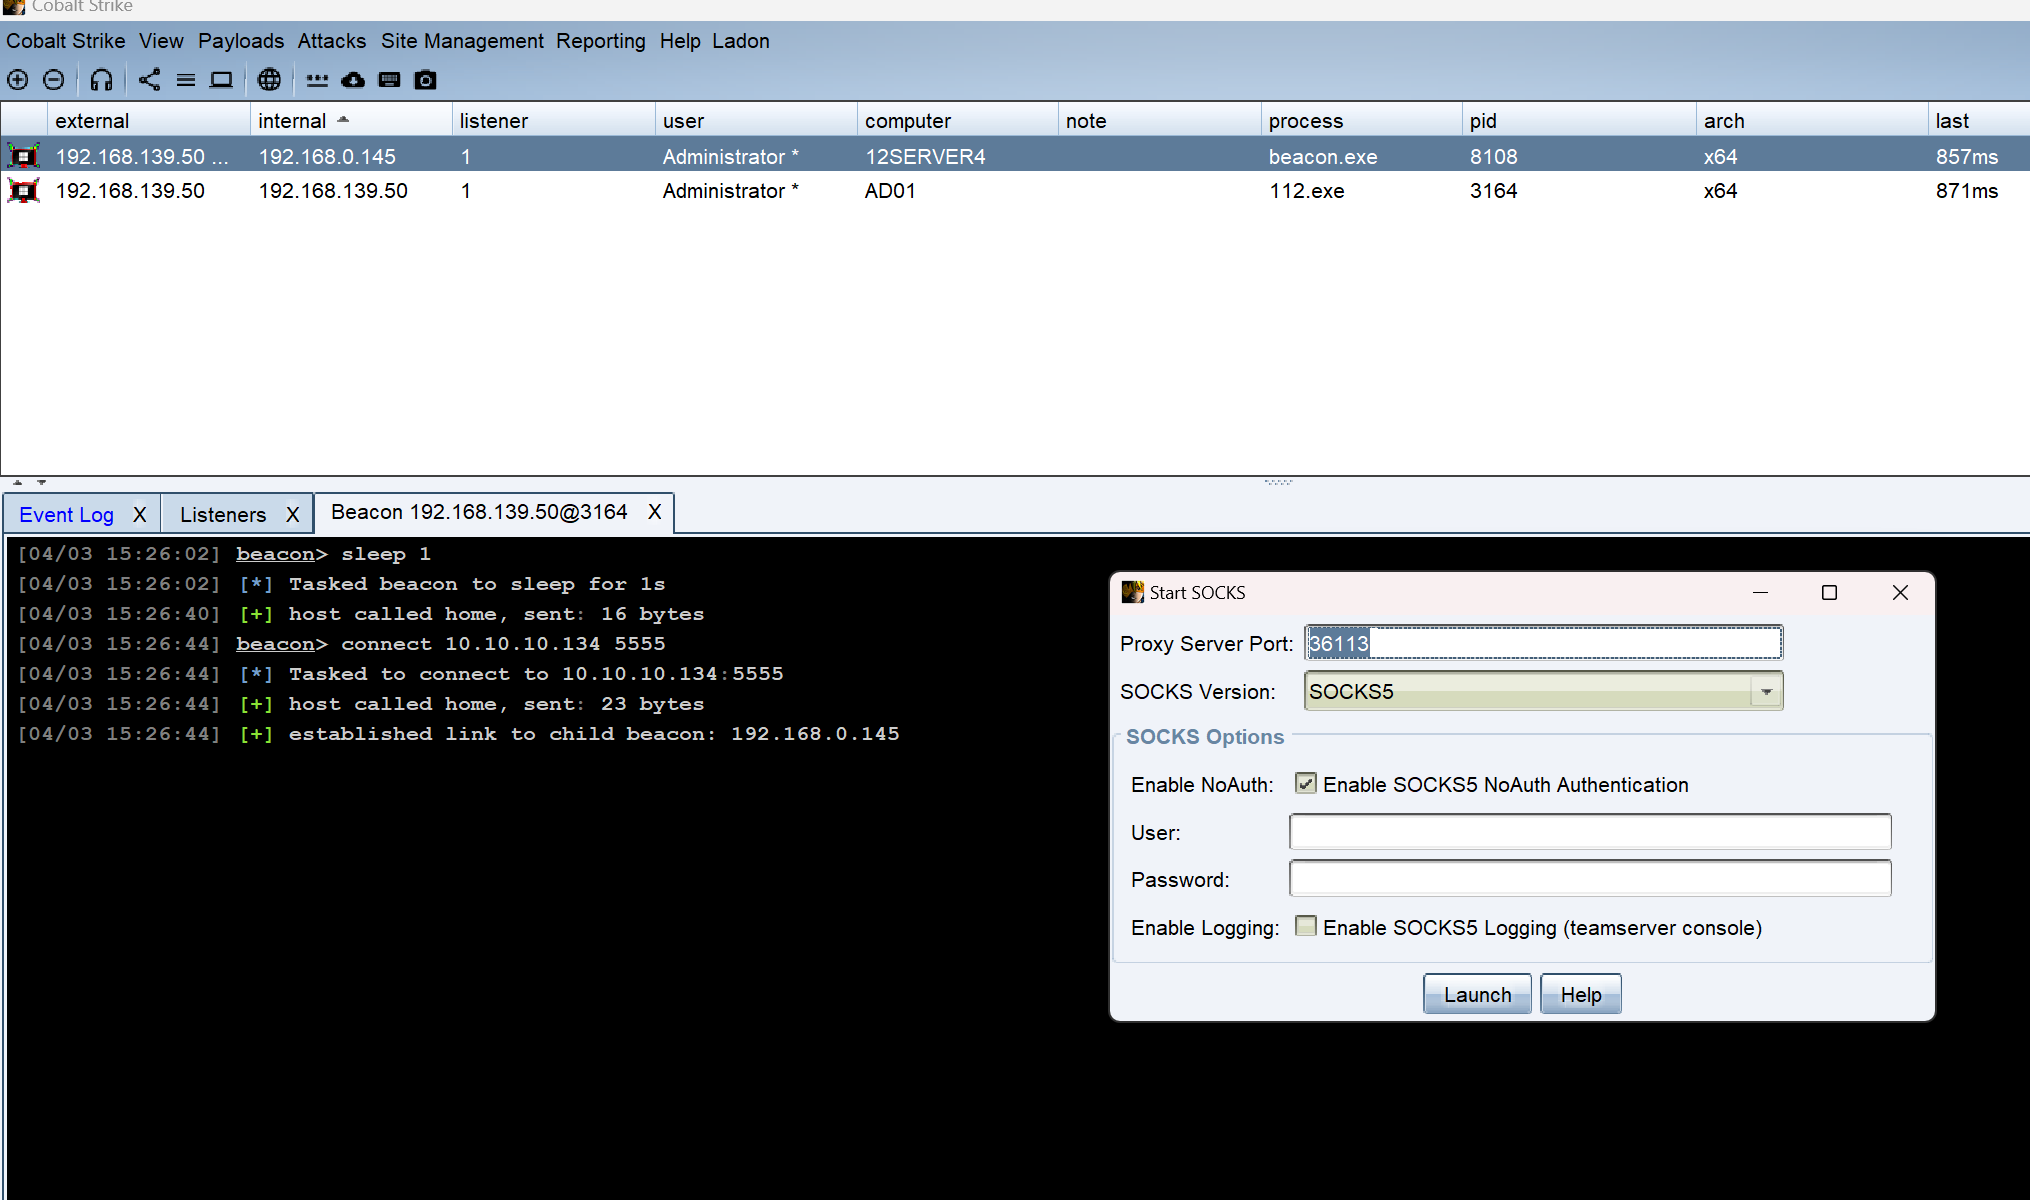The image size is (2030, 1200).
Task: Uncheck Enable SOCKS5 NoAuth Authentication
Action: click(x=1306, y=784)
